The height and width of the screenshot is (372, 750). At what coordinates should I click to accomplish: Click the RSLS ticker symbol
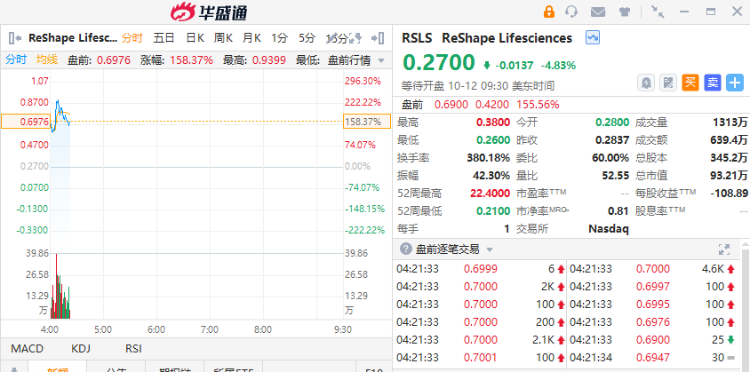[x=417, y=38]
